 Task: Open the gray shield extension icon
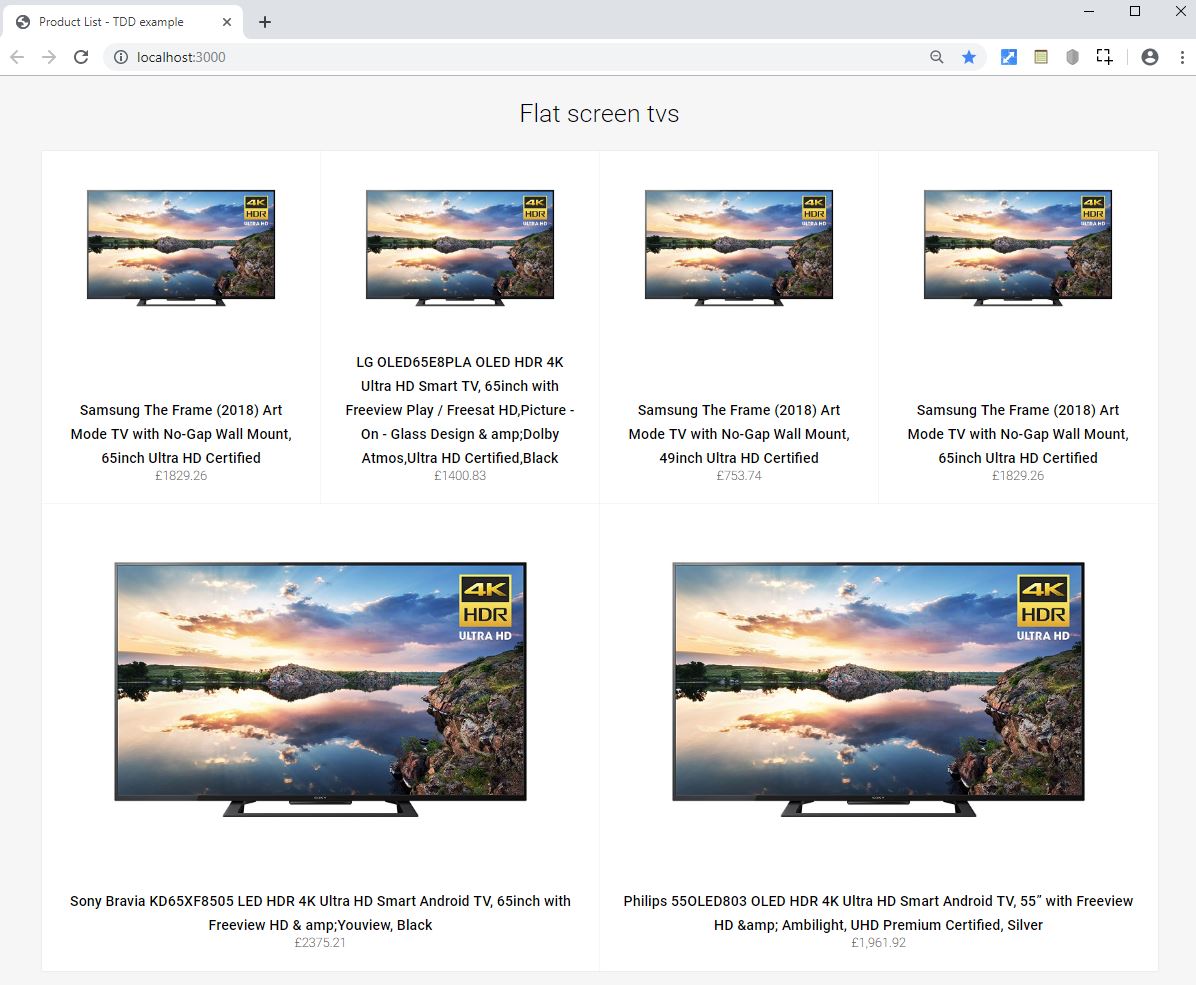click(1072, 57)
